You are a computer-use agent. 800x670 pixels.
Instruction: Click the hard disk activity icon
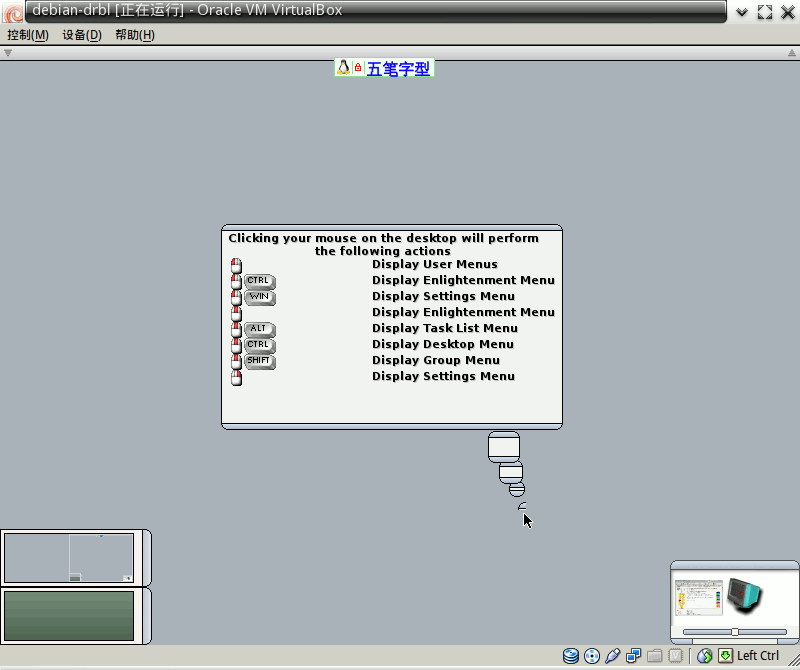coord(570,656)
